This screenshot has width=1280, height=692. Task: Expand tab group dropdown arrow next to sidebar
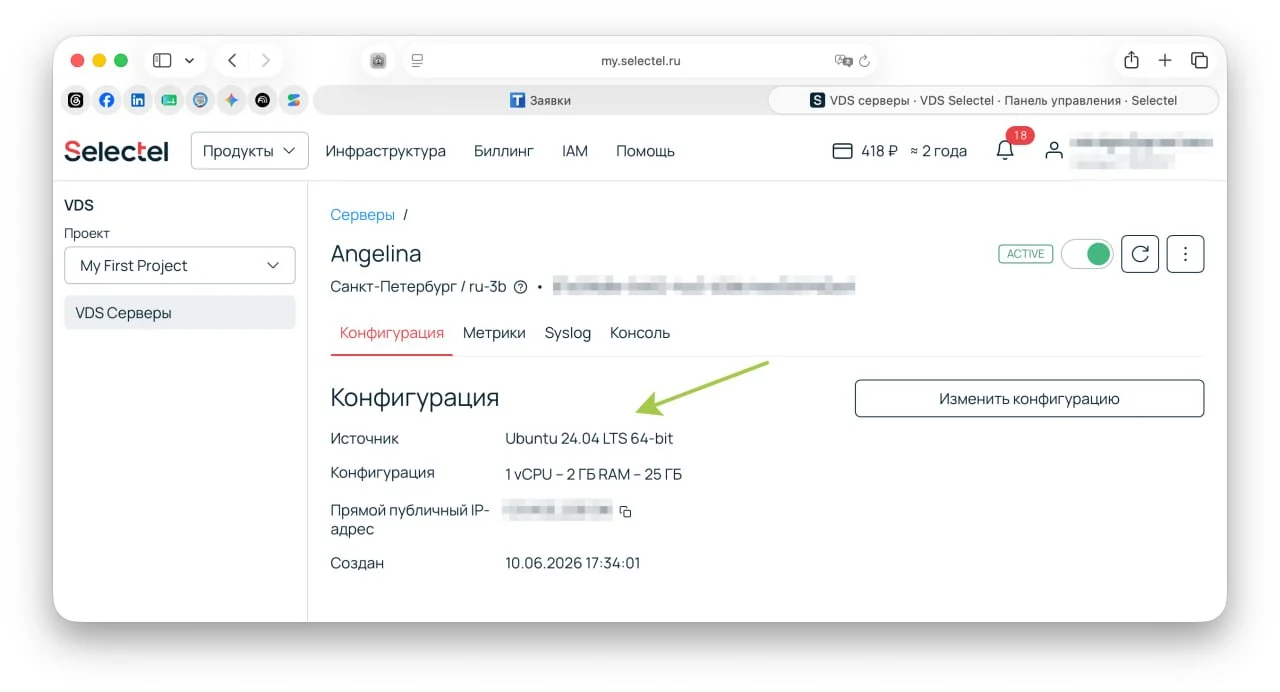tap(189, 60)
